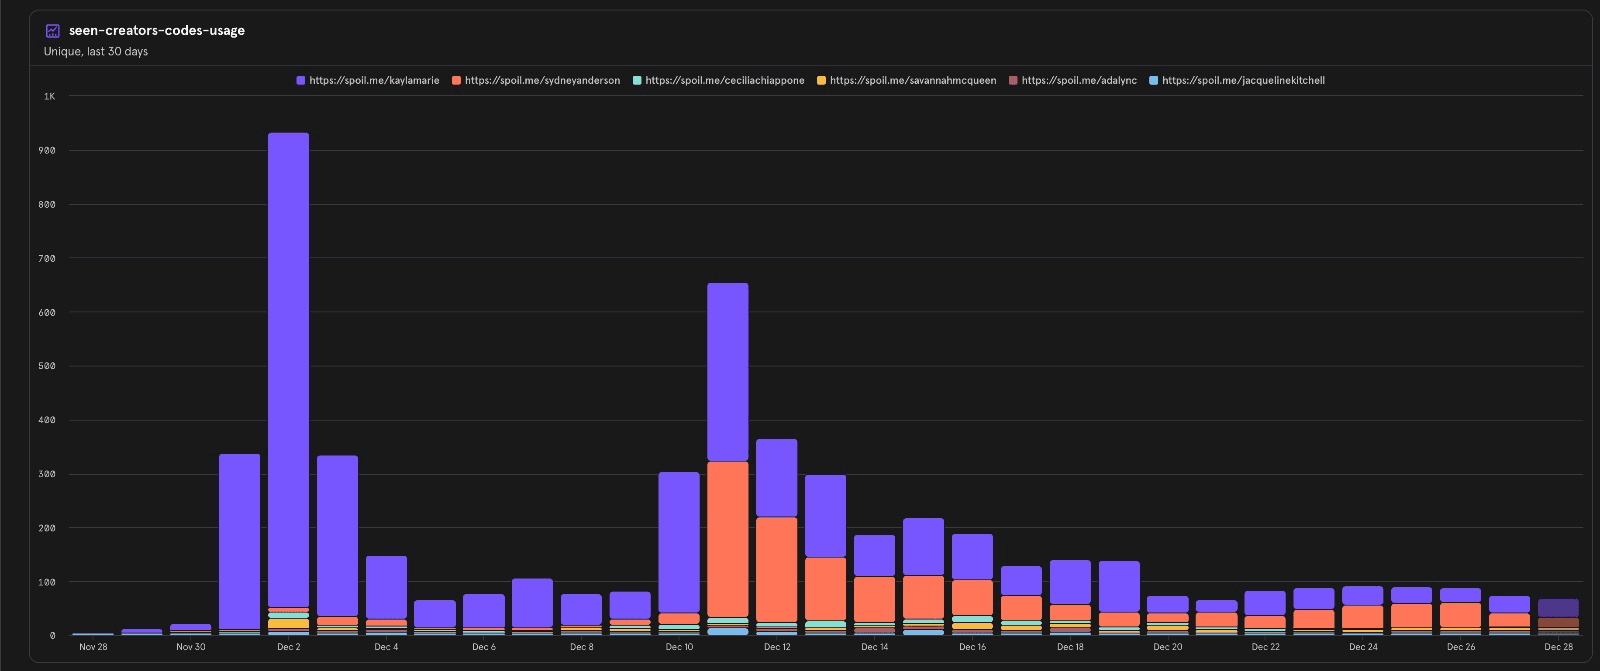Select the purple segment of the Dec 11 bar

(x=728, y=372)
